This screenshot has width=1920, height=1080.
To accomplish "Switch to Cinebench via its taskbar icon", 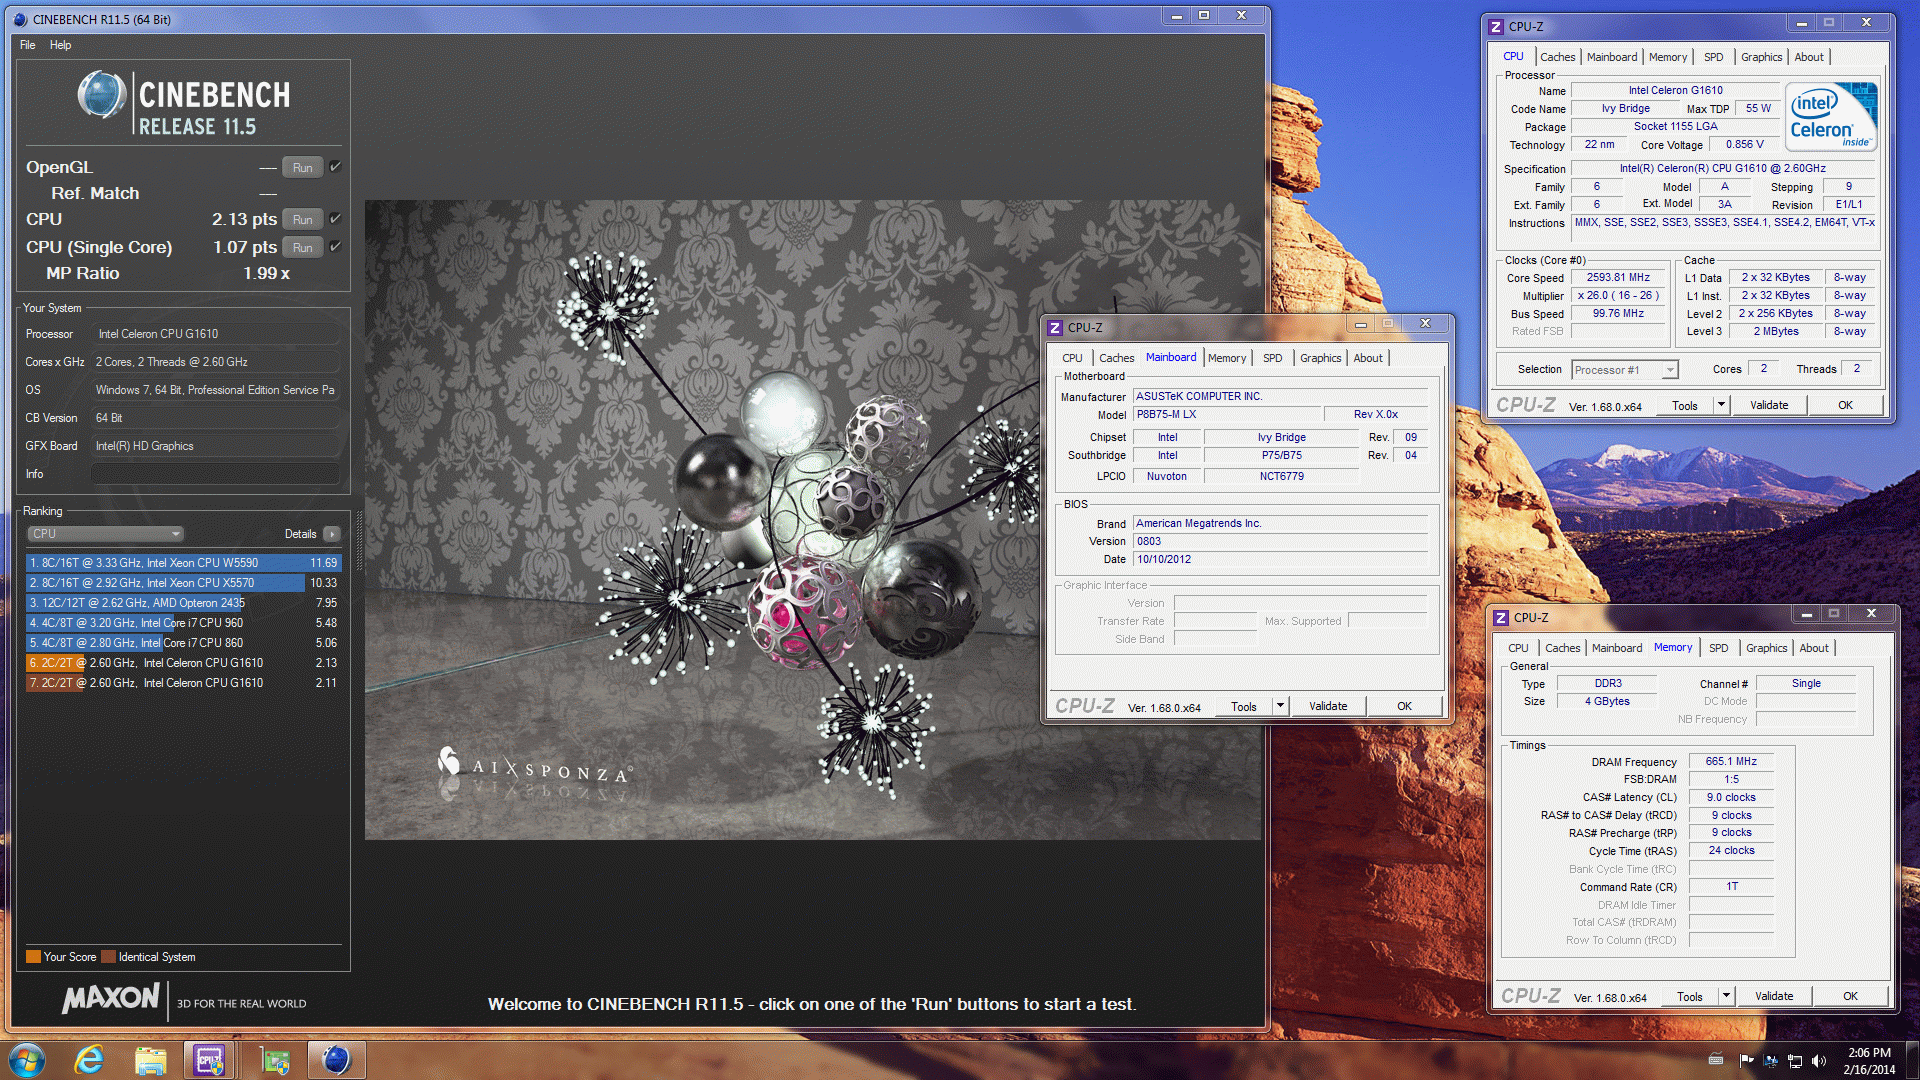I will tap(336, 1060).
